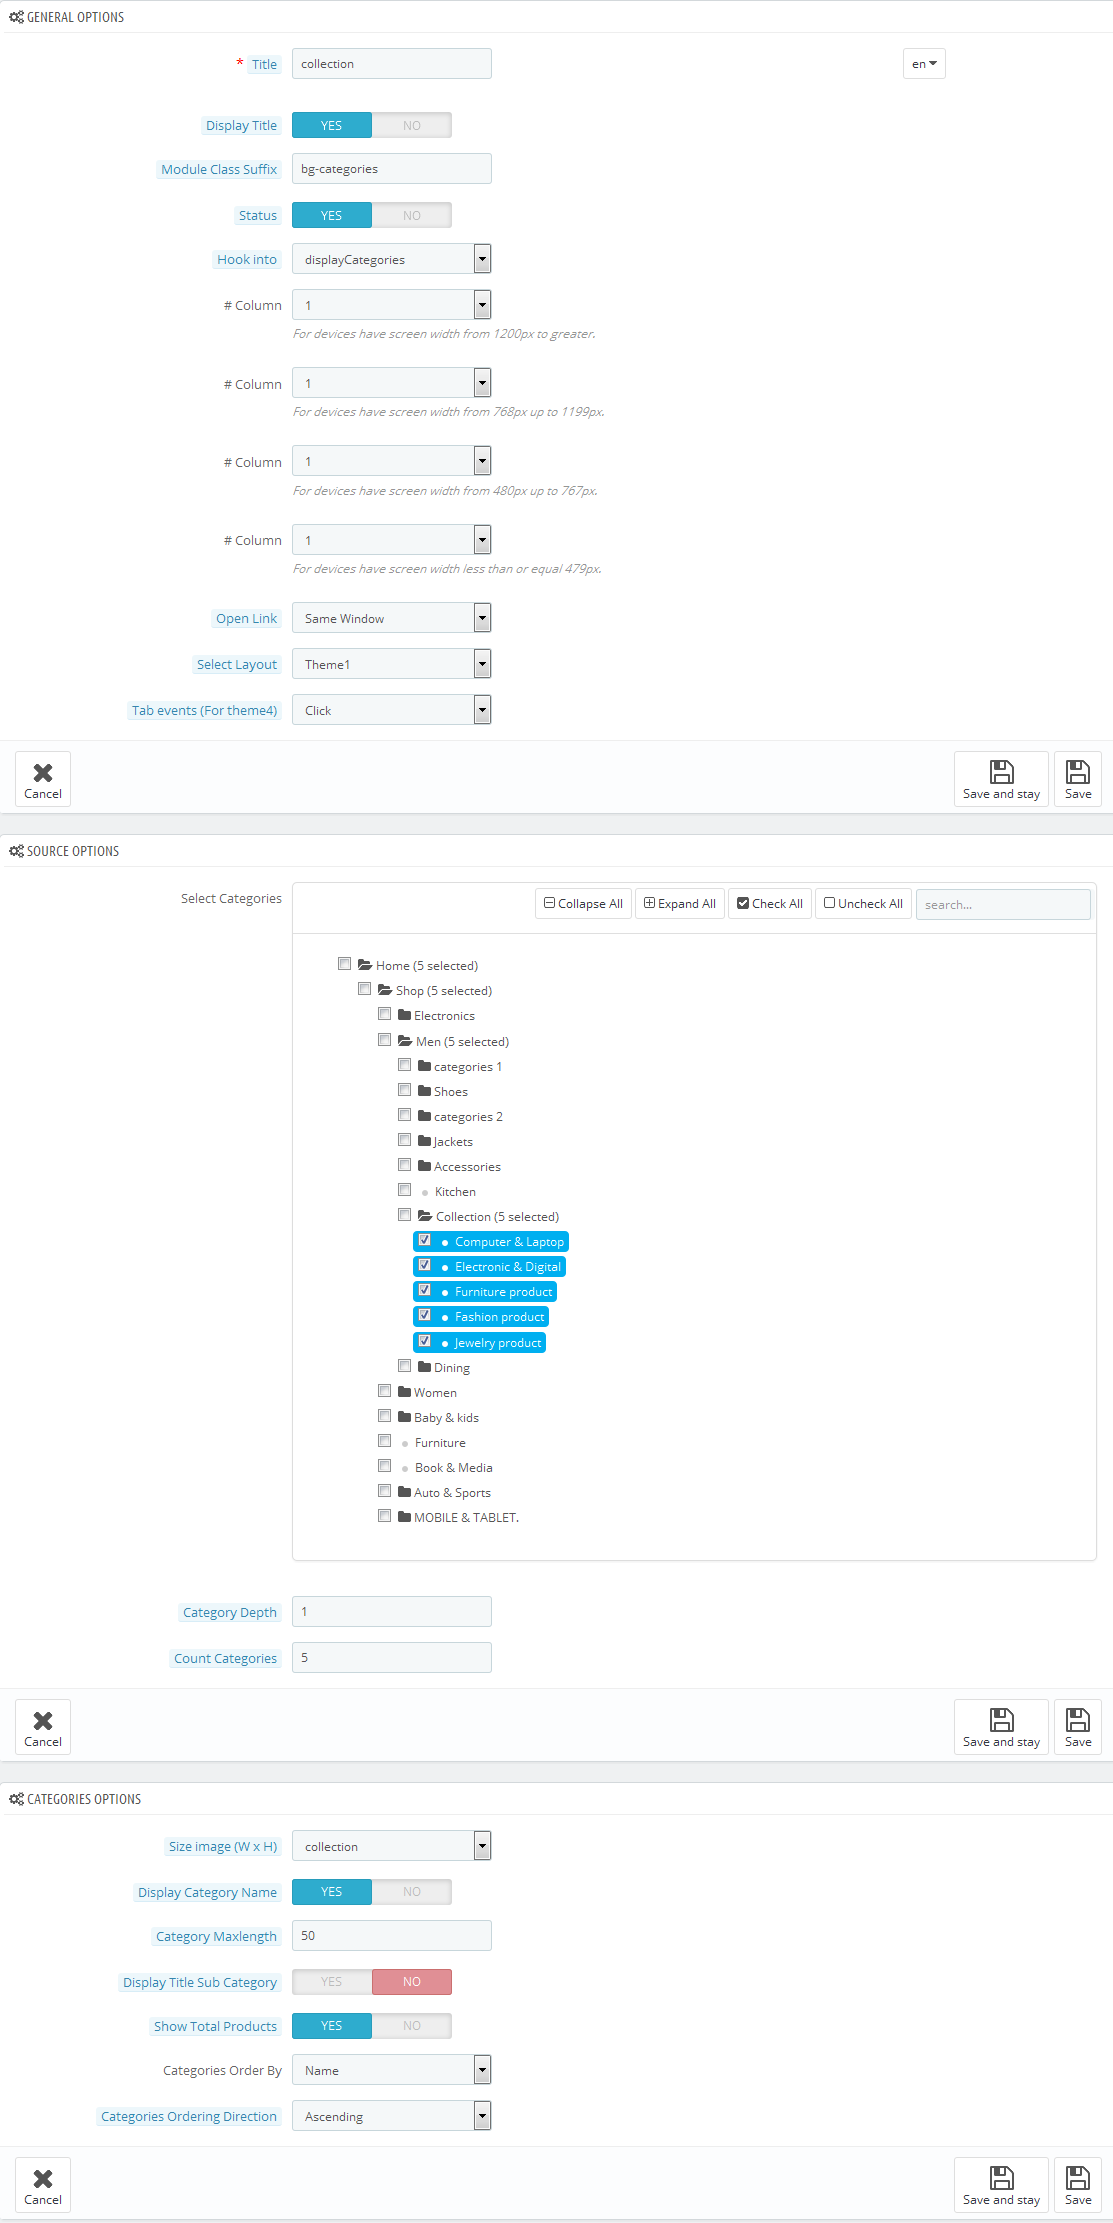Image resolution: width=1113 pixels, height=2223 pixels.
Task: Click the Save floppy icon in General Options
Action: click(x=1077, y=771)
